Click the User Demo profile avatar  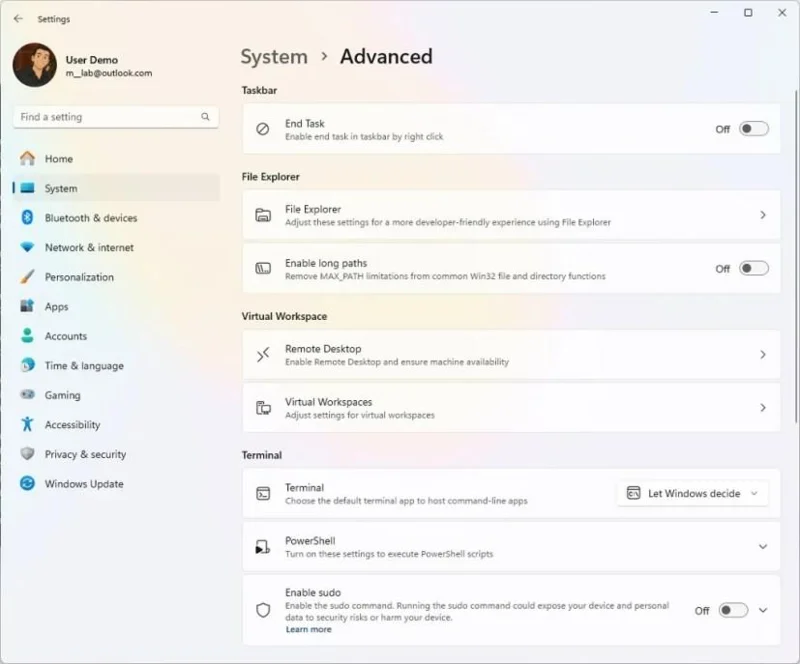pos(35,65)
